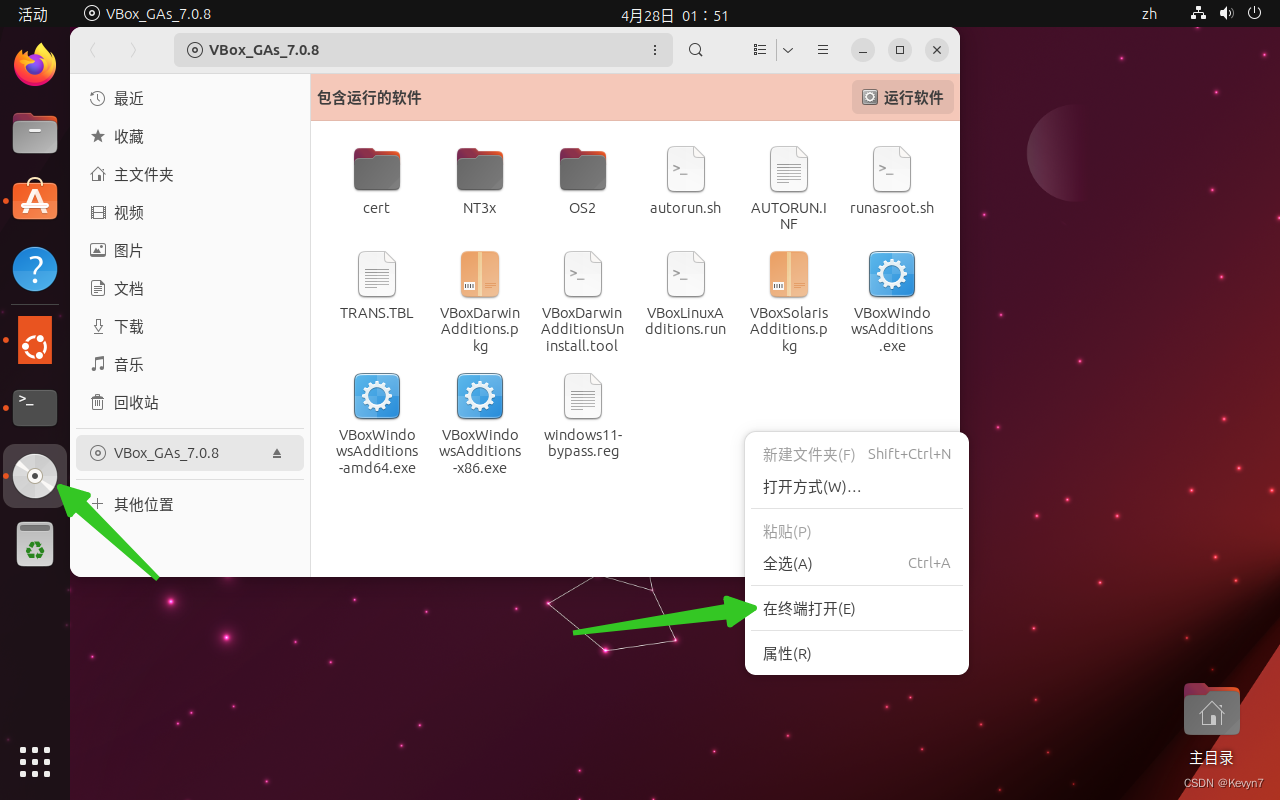1280x800 pixels.
Task: Click 新建文件夹(F) in context menu
Action: 857,454
